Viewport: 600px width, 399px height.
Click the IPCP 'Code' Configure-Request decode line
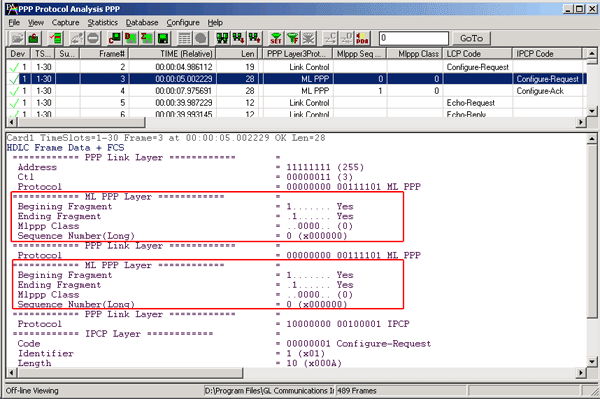(x=224, y=344)
